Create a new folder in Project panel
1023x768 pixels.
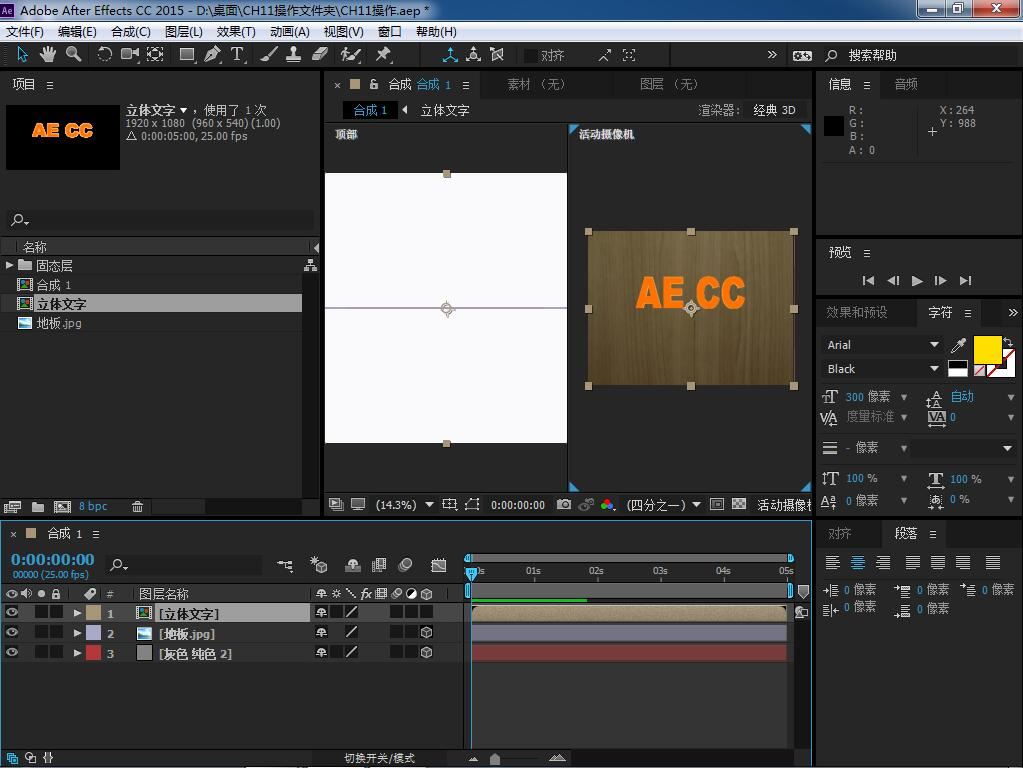pyautogui.click(x=38, y=506)
